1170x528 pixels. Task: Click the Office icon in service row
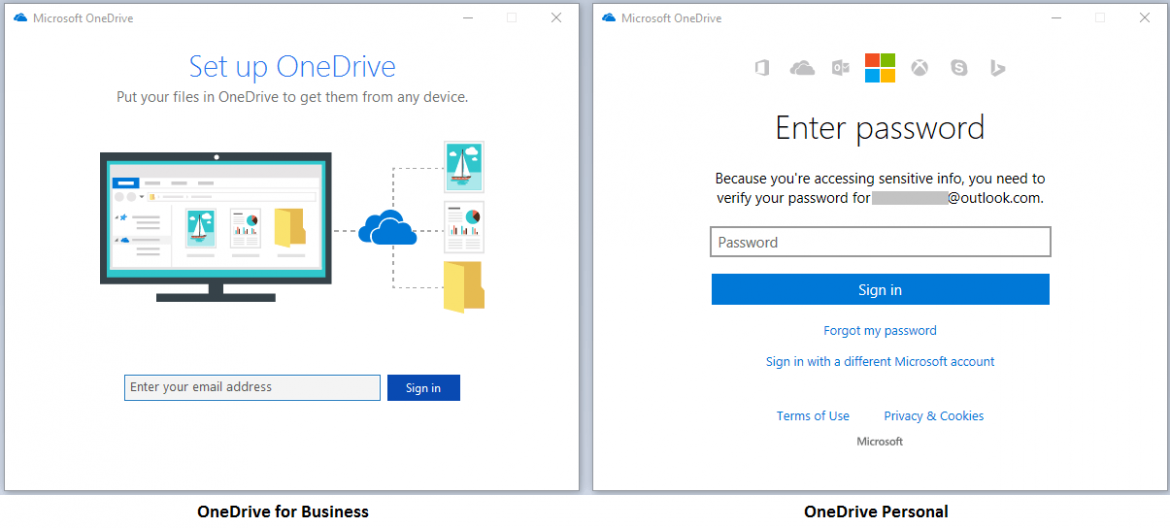coord(761,68)
